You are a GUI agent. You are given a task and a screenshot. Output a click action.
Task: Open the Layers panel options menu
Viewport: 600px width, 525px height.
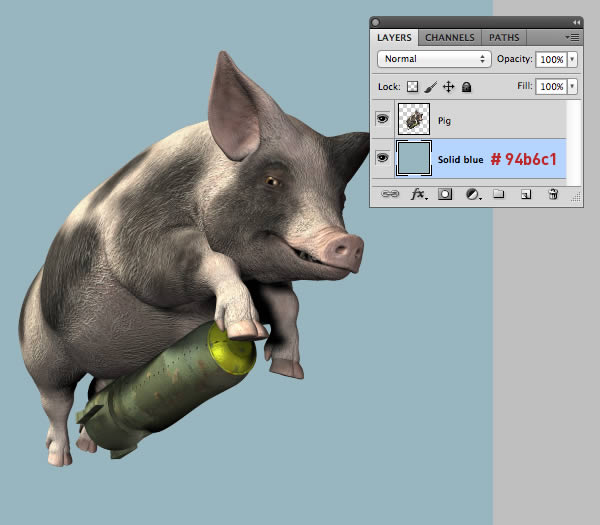click(573, 38)
